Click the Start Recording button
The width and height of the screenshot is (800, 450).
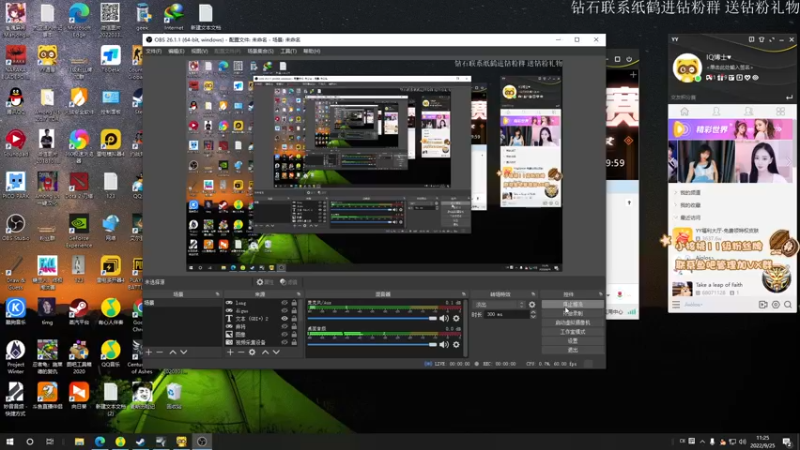572,313
